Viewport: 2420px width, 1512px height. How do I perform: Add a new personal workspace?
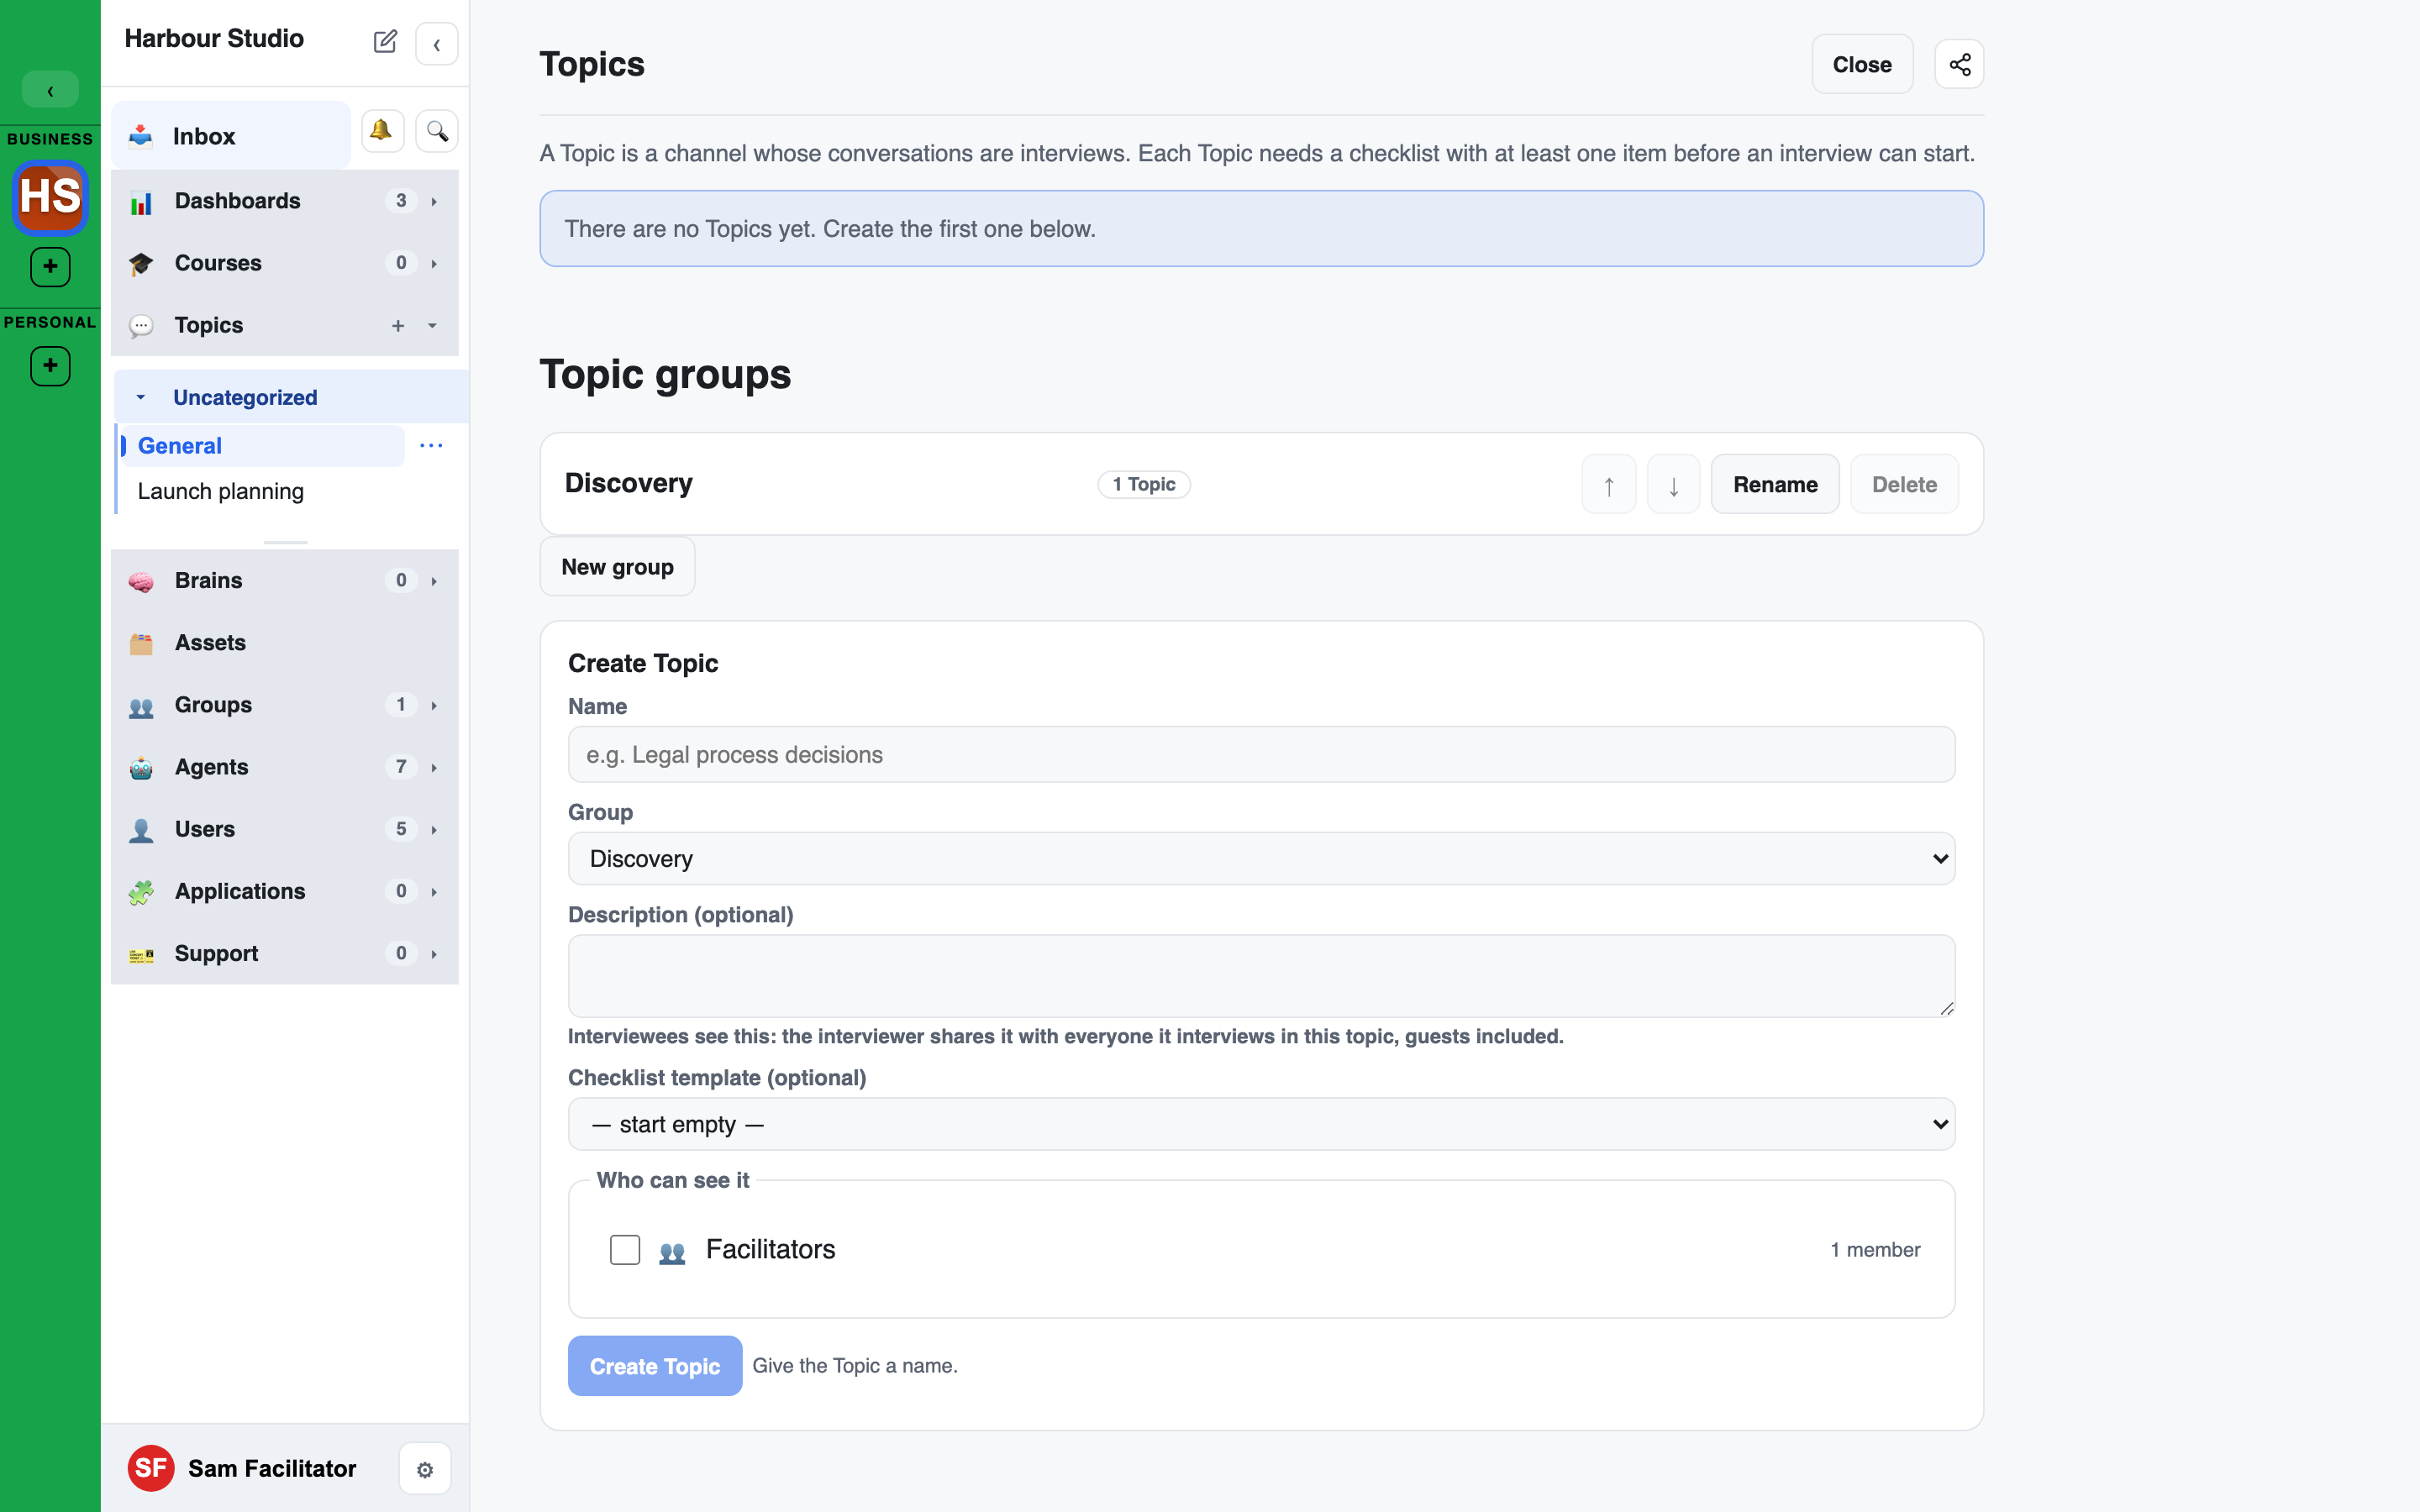tap(50, 366)
